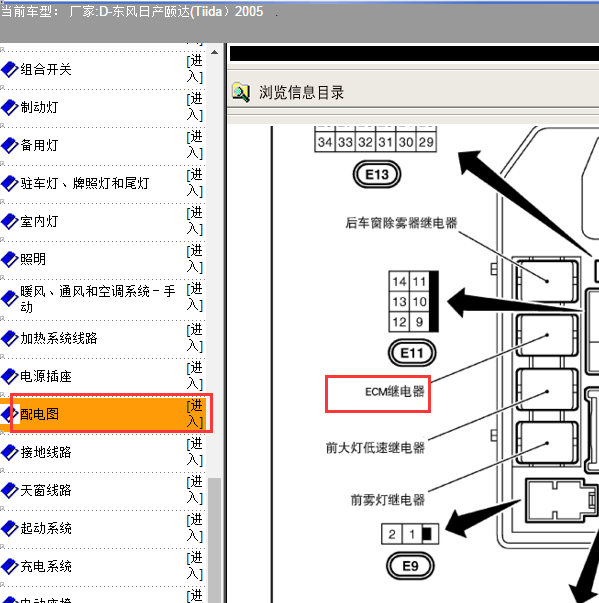Click the 前雾灯继电器 label

[388, 500]
